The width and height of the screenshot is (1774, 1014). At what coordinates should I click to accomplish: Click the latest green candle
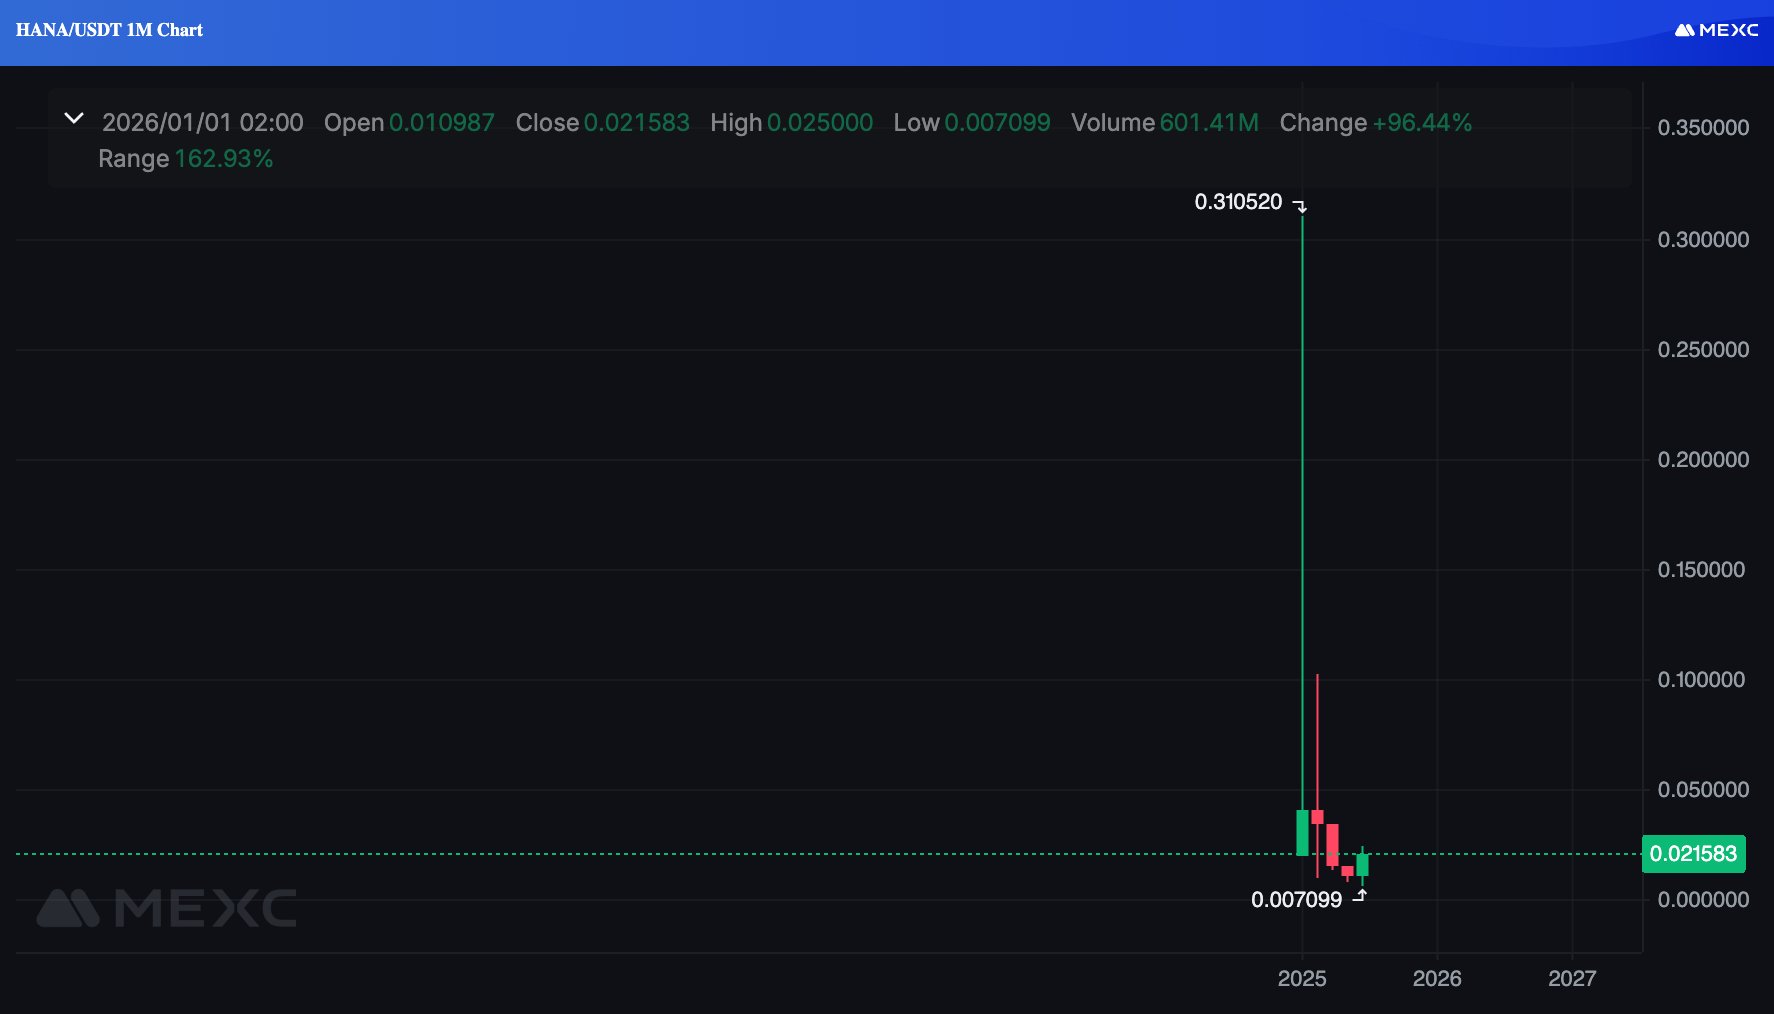click(1362, 864)
